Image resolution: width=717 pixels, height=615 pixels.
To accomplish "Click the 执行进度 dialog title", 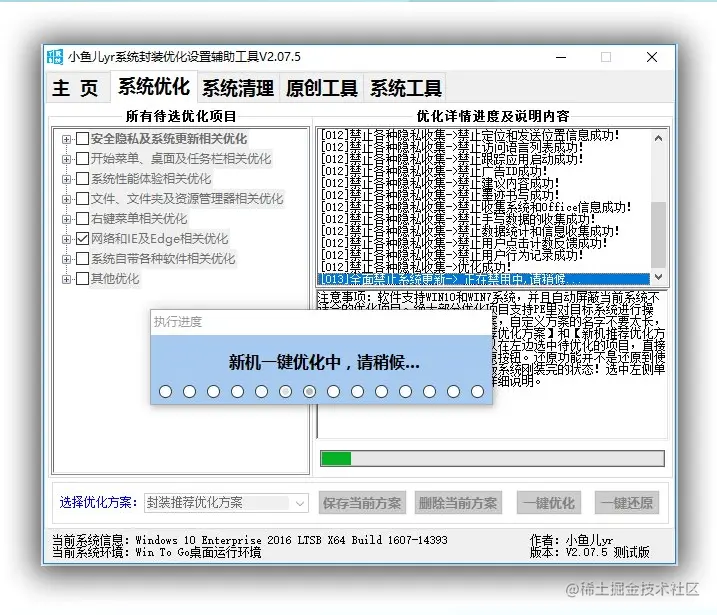I will pyautogui.click(x=178, y=322).
